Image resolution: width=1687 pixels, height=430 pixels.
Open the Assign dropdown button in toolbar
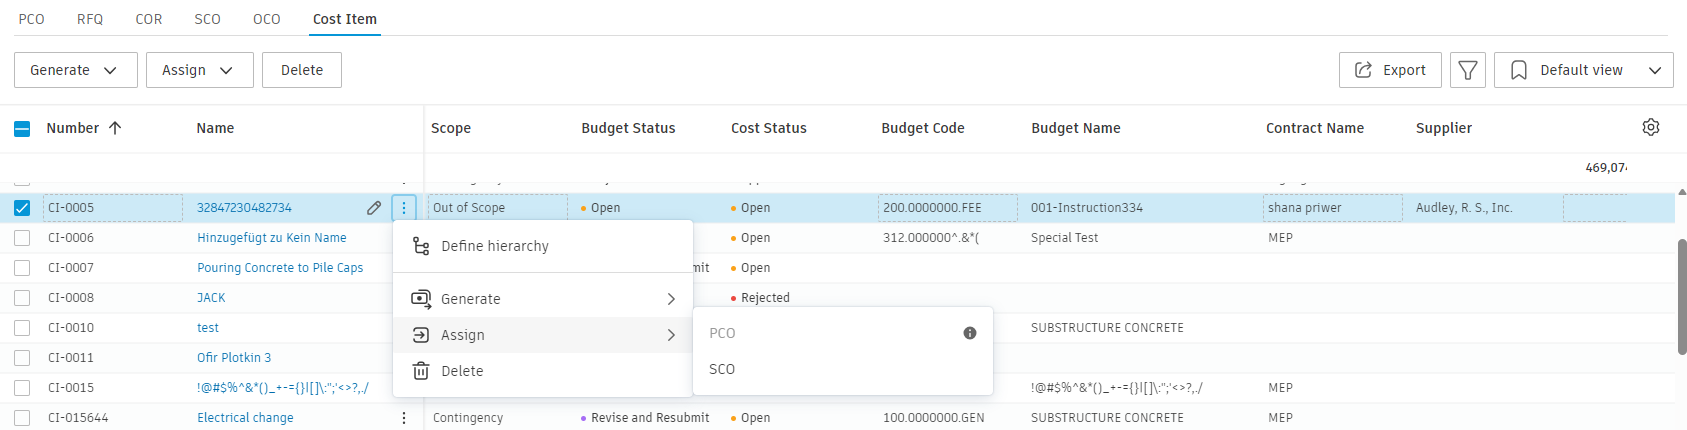200,70
